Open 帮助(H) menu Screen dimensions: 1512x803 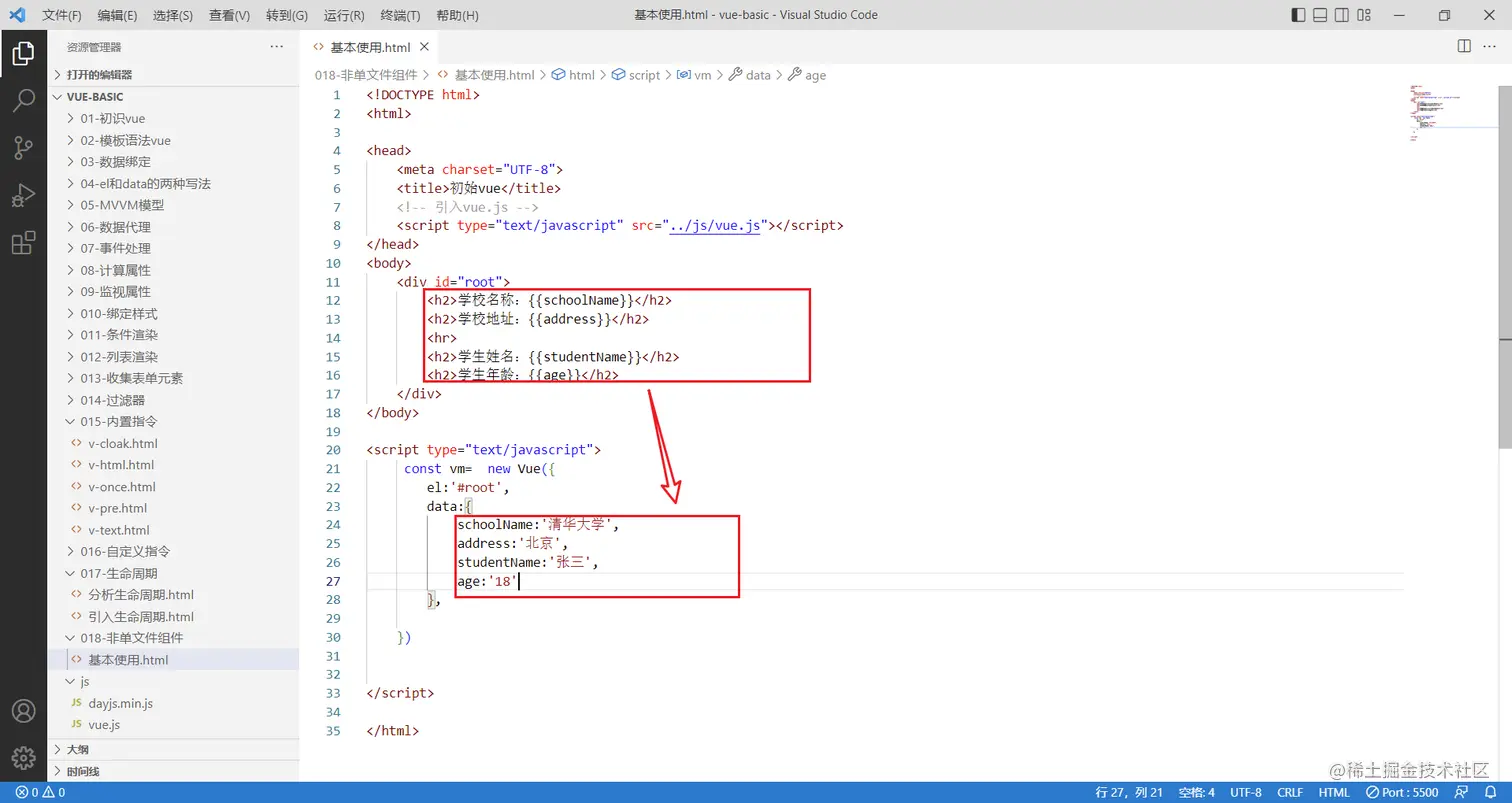click(458, 16)
